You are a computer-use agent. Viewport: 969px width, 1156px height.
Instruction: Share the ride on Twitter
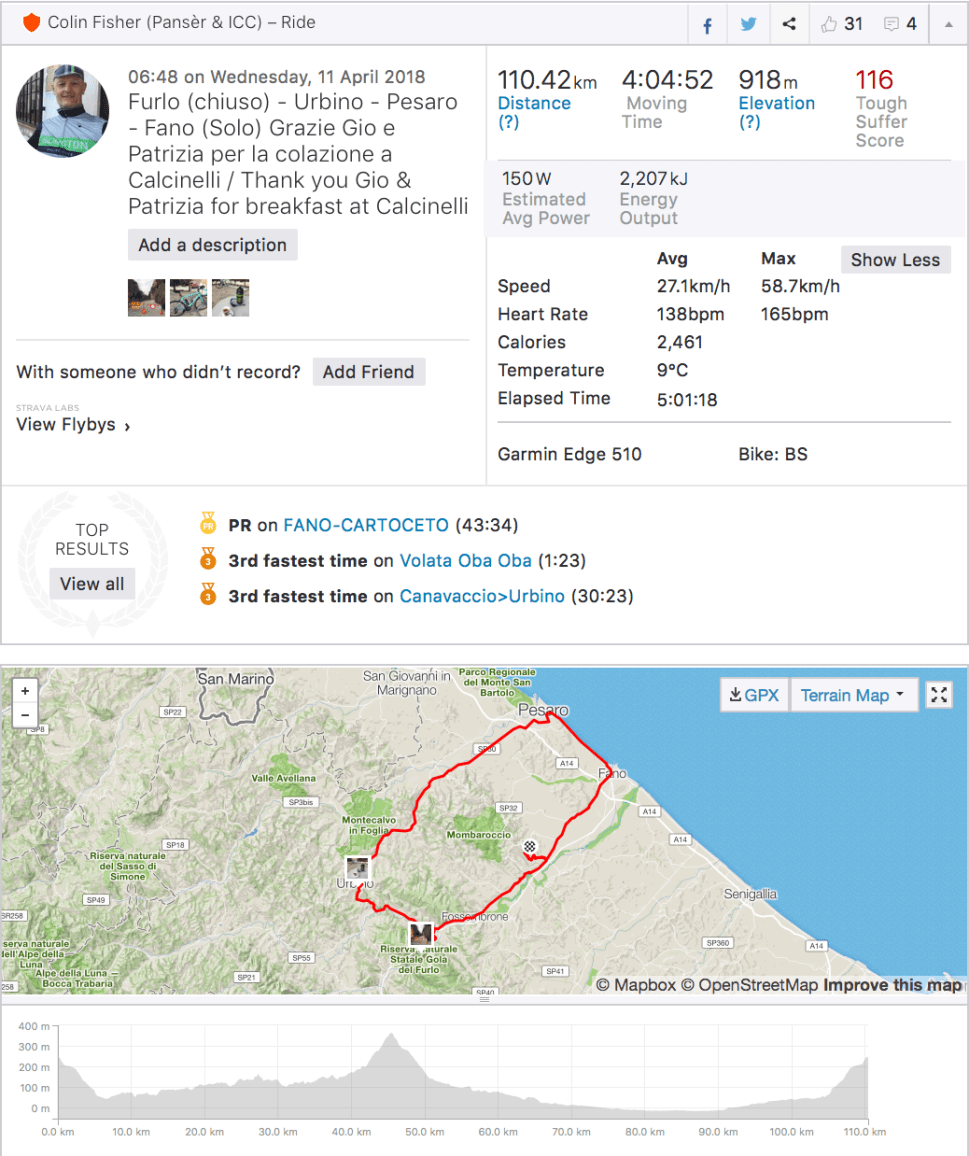tap(748, 23)
